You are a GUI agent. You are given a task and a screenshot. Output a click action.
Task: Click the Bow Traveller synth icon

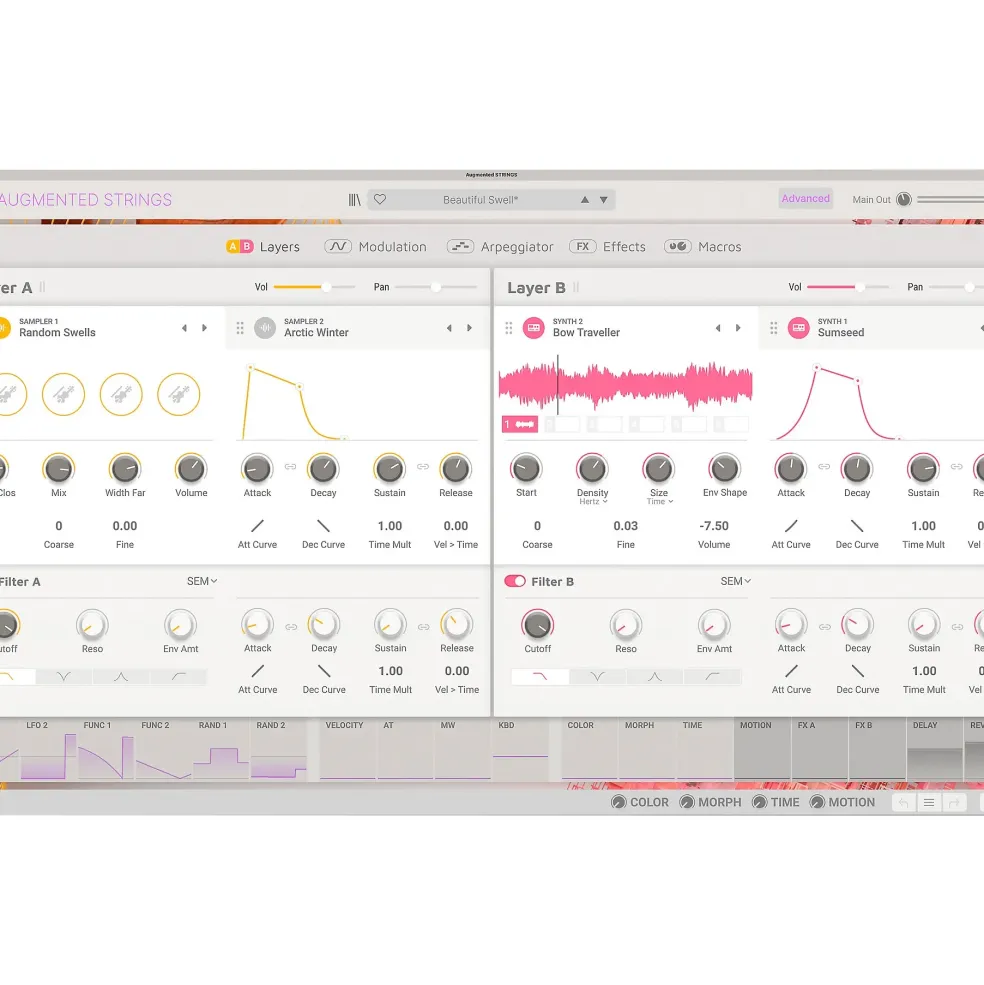coord(533,327)
